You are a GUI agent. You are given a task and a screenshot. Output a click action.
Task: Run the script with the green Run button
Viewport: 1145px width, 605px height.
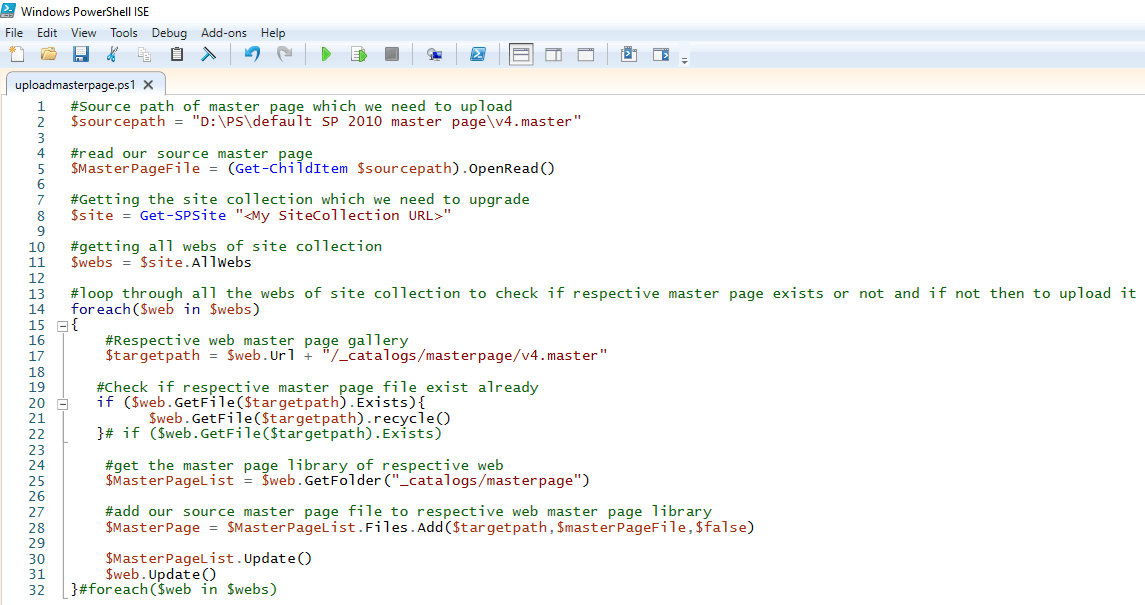pyautogui.click(x=326, y=54)
